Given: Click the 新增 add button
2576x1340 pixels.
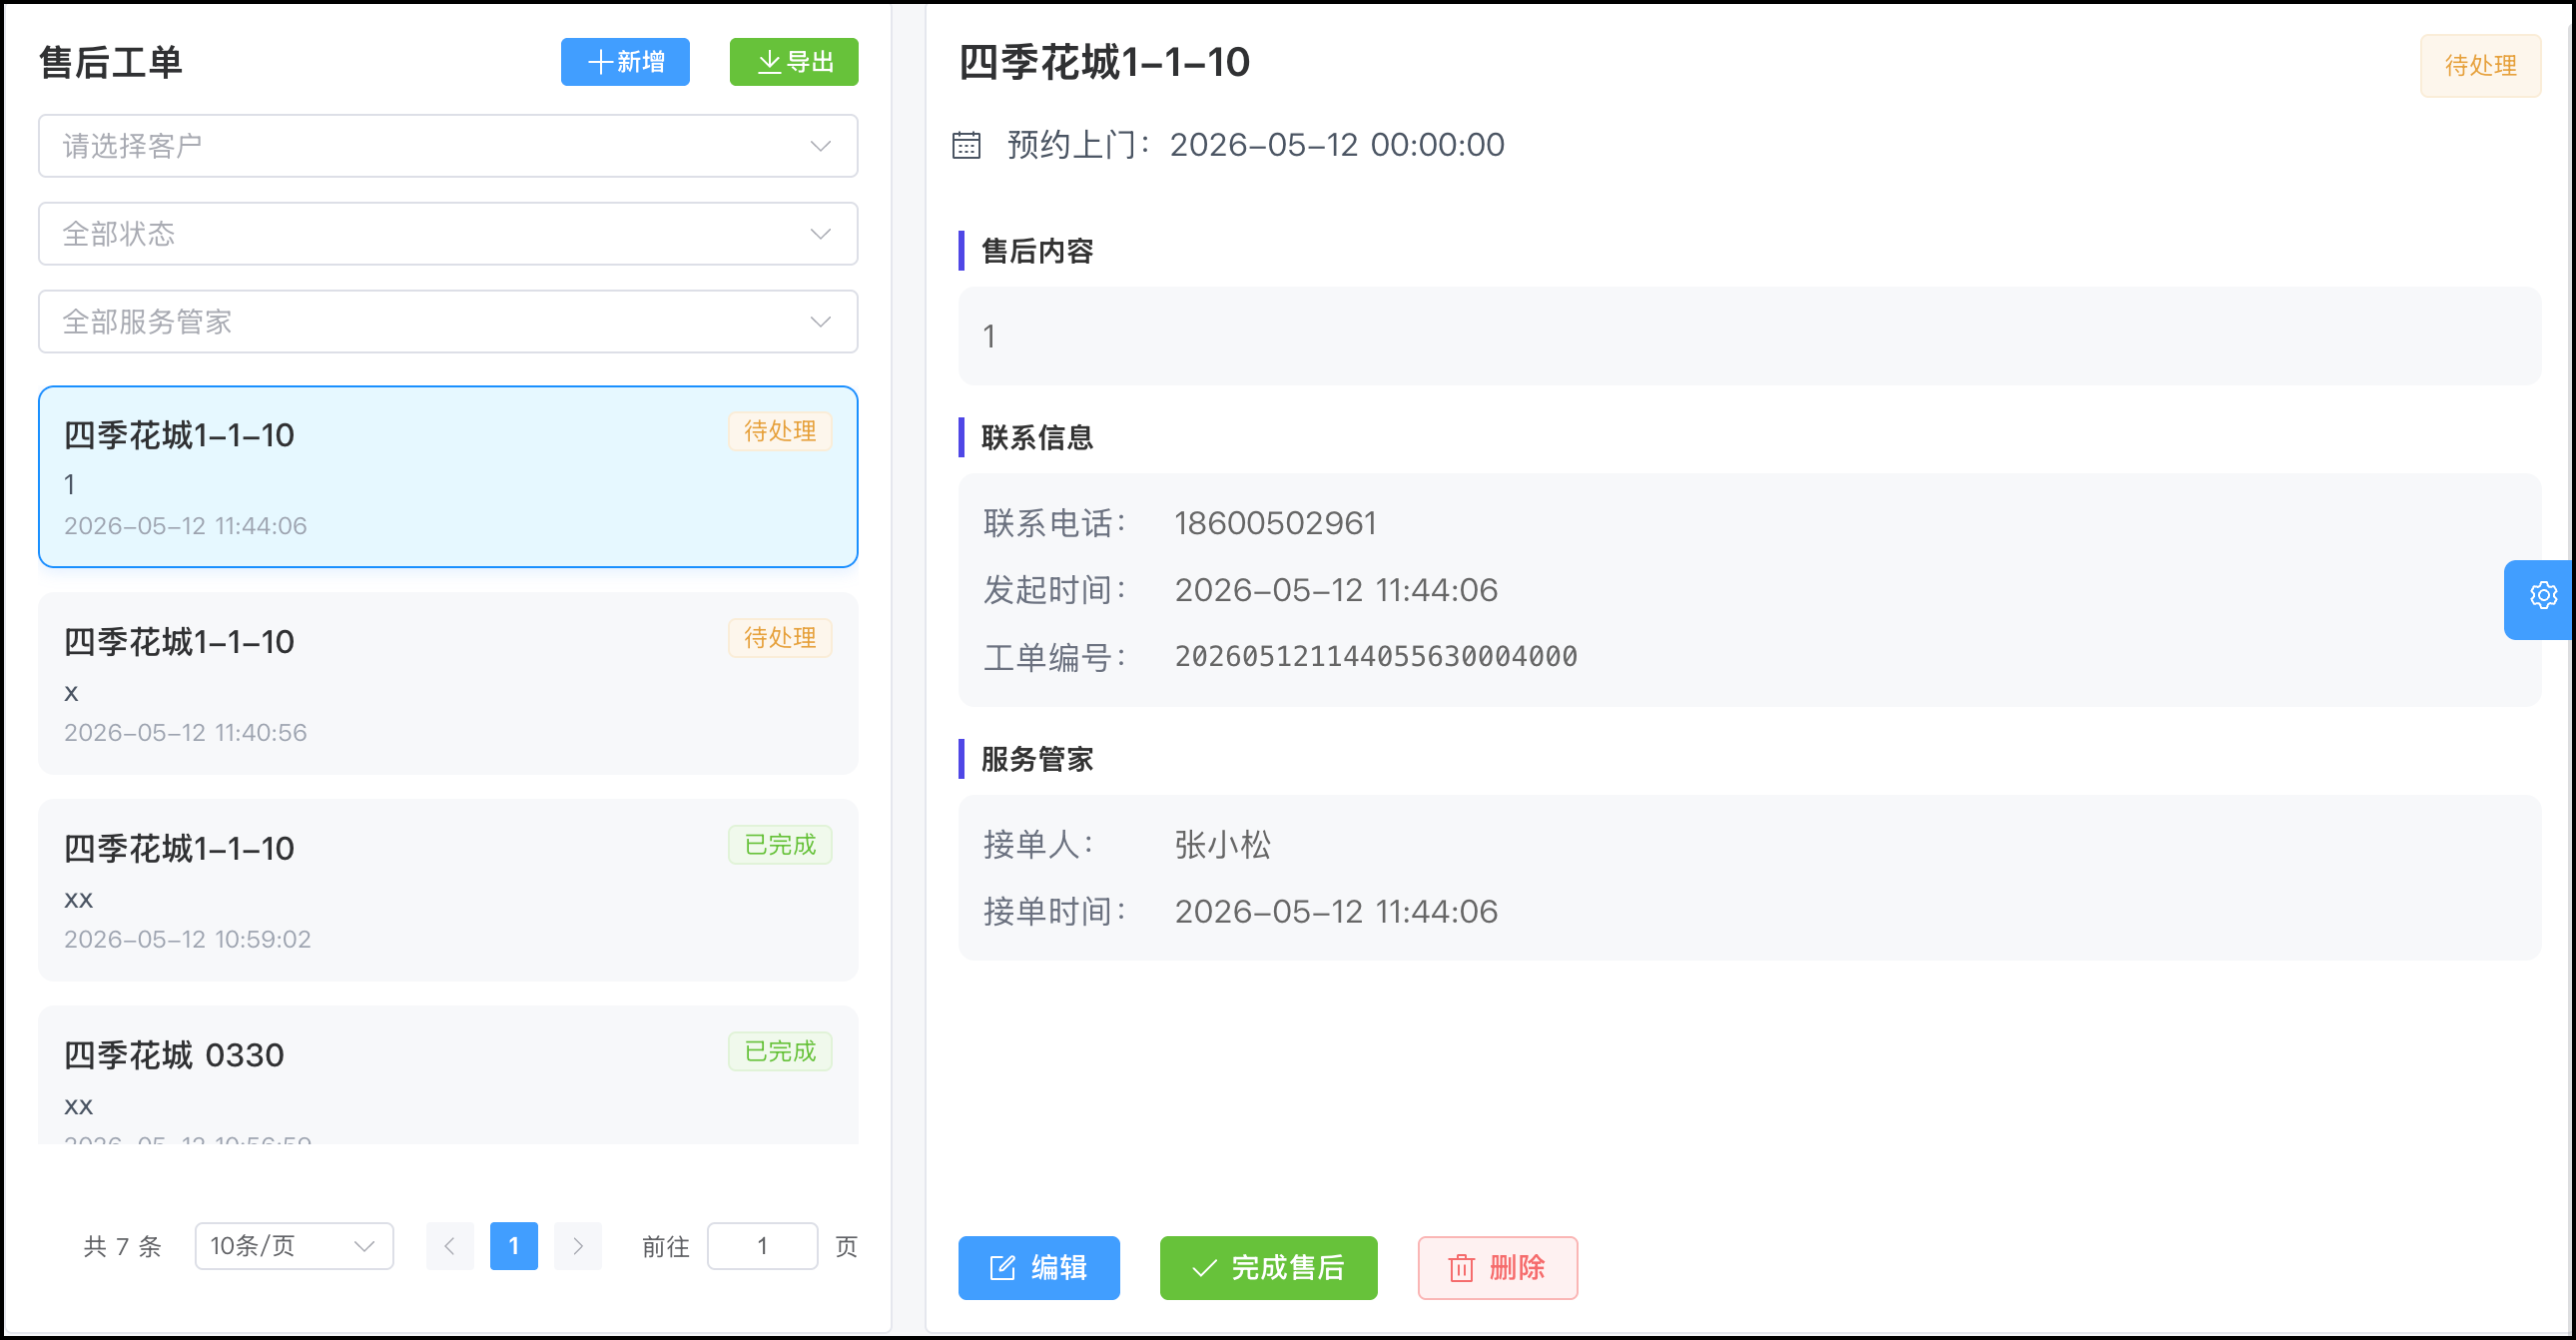Looking at the screenshot, I should point(625,62).
